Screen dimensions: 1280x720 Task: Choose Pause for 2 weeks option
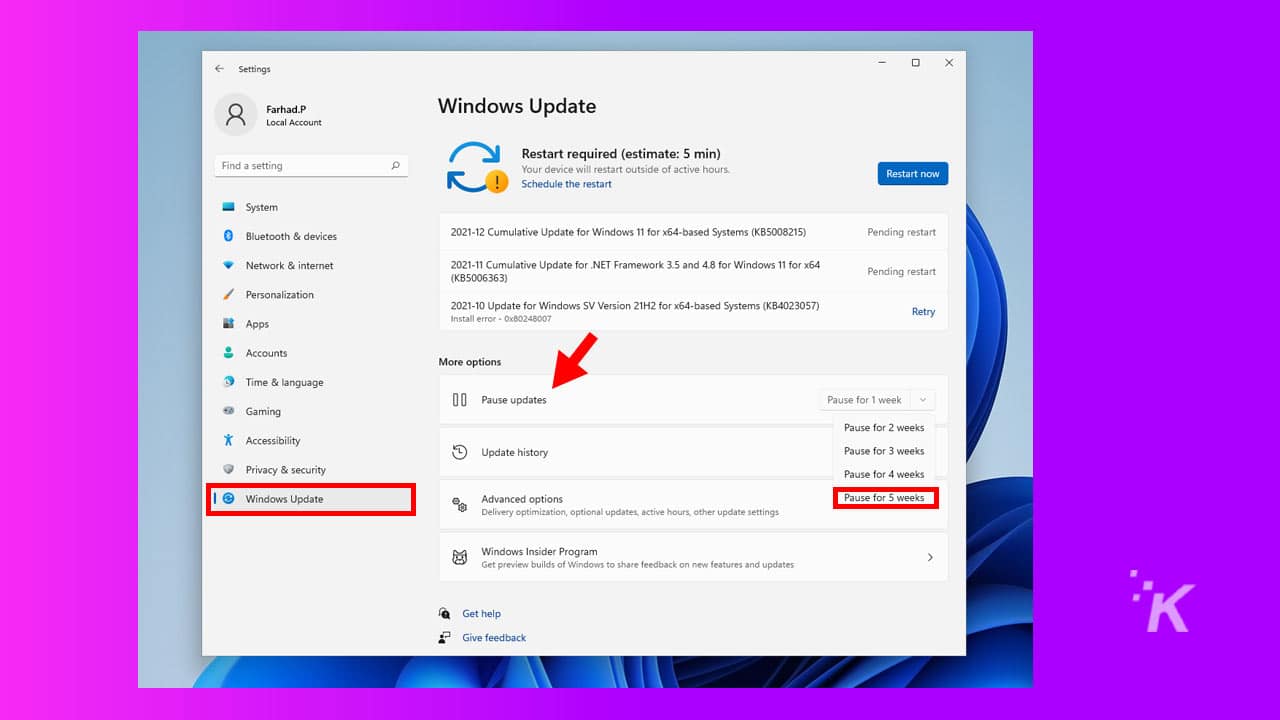point(884,427)
